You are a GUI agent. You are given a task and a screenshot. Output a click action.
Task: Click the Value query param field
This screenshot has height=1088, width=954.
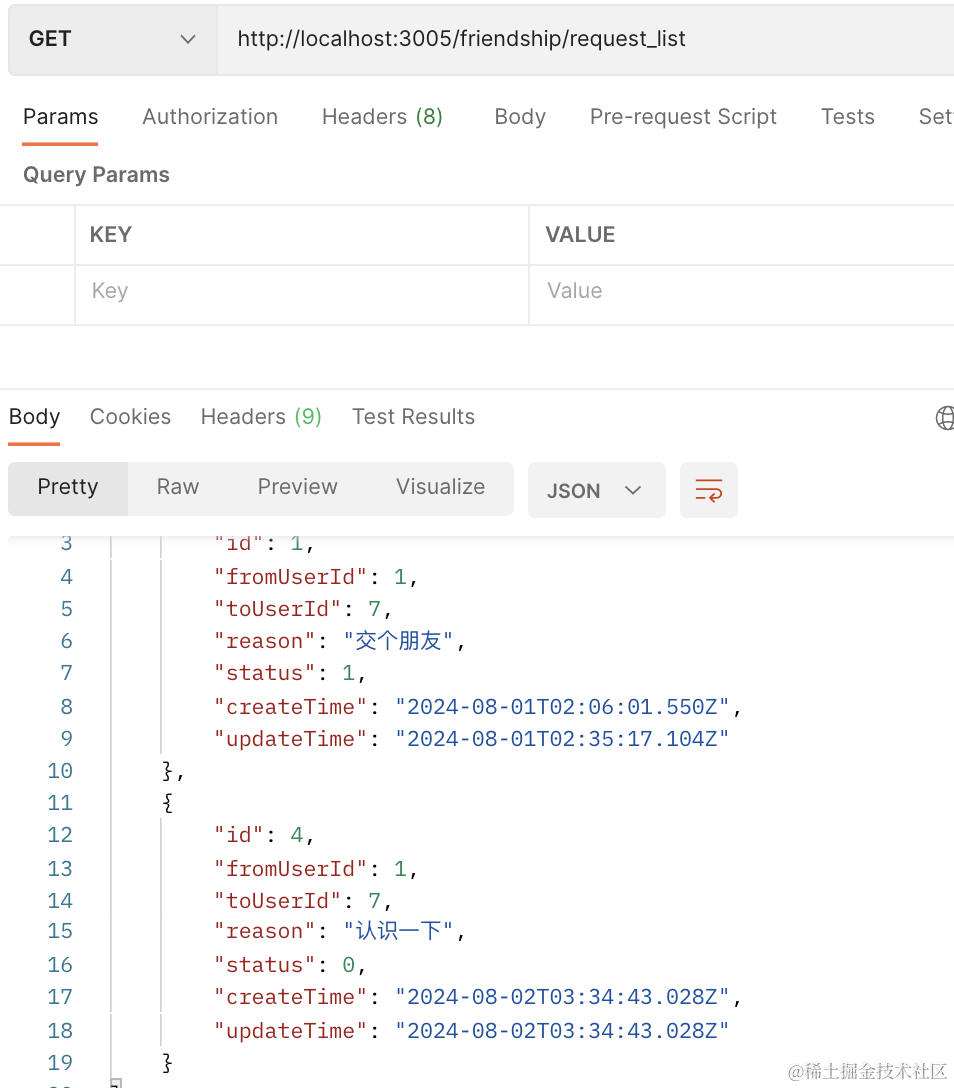(x=740, y=291)
